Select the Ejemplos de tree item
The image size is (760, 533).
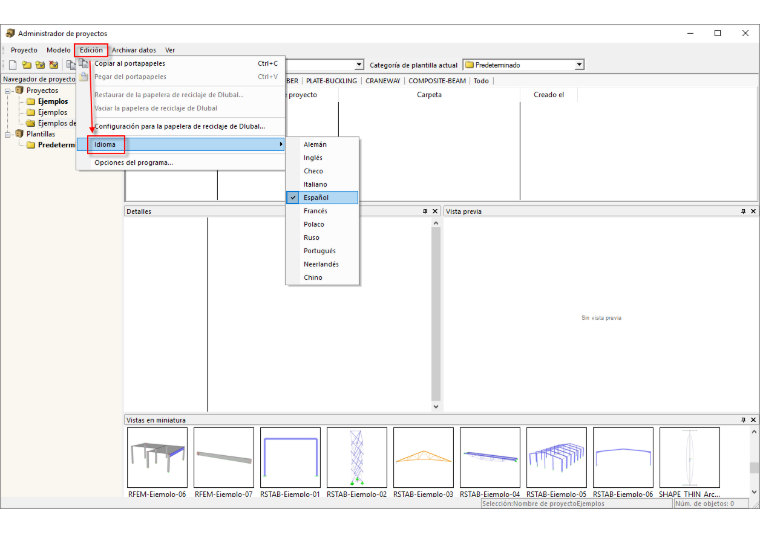click(57, 123)
